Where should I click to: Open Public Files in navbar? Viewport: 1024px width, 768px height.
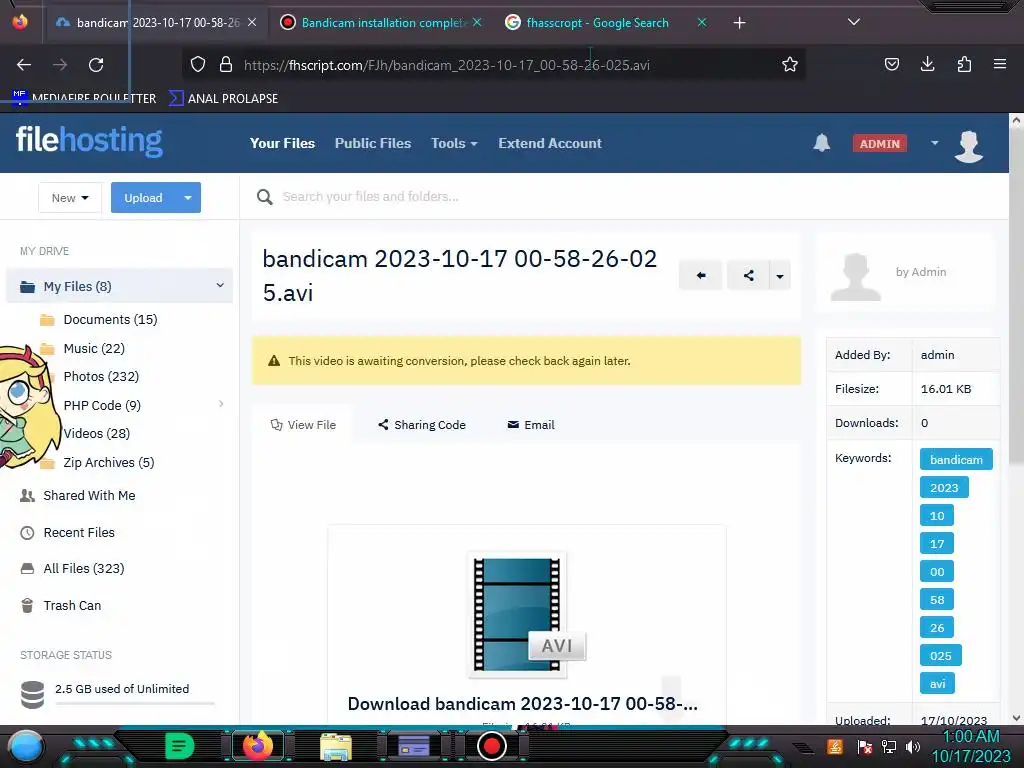tap(373, 143)
